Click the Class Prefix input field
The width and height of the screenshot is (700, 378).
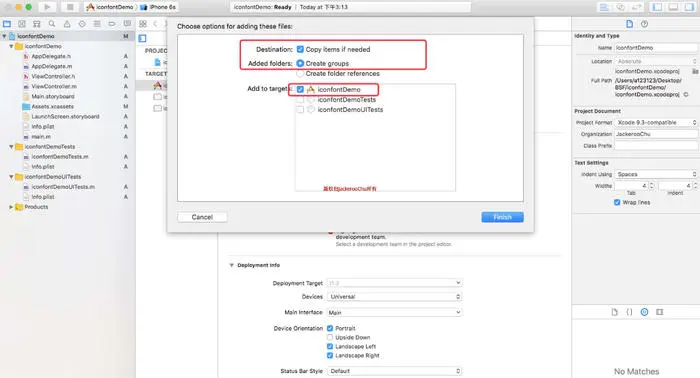(x=656, y=145)
